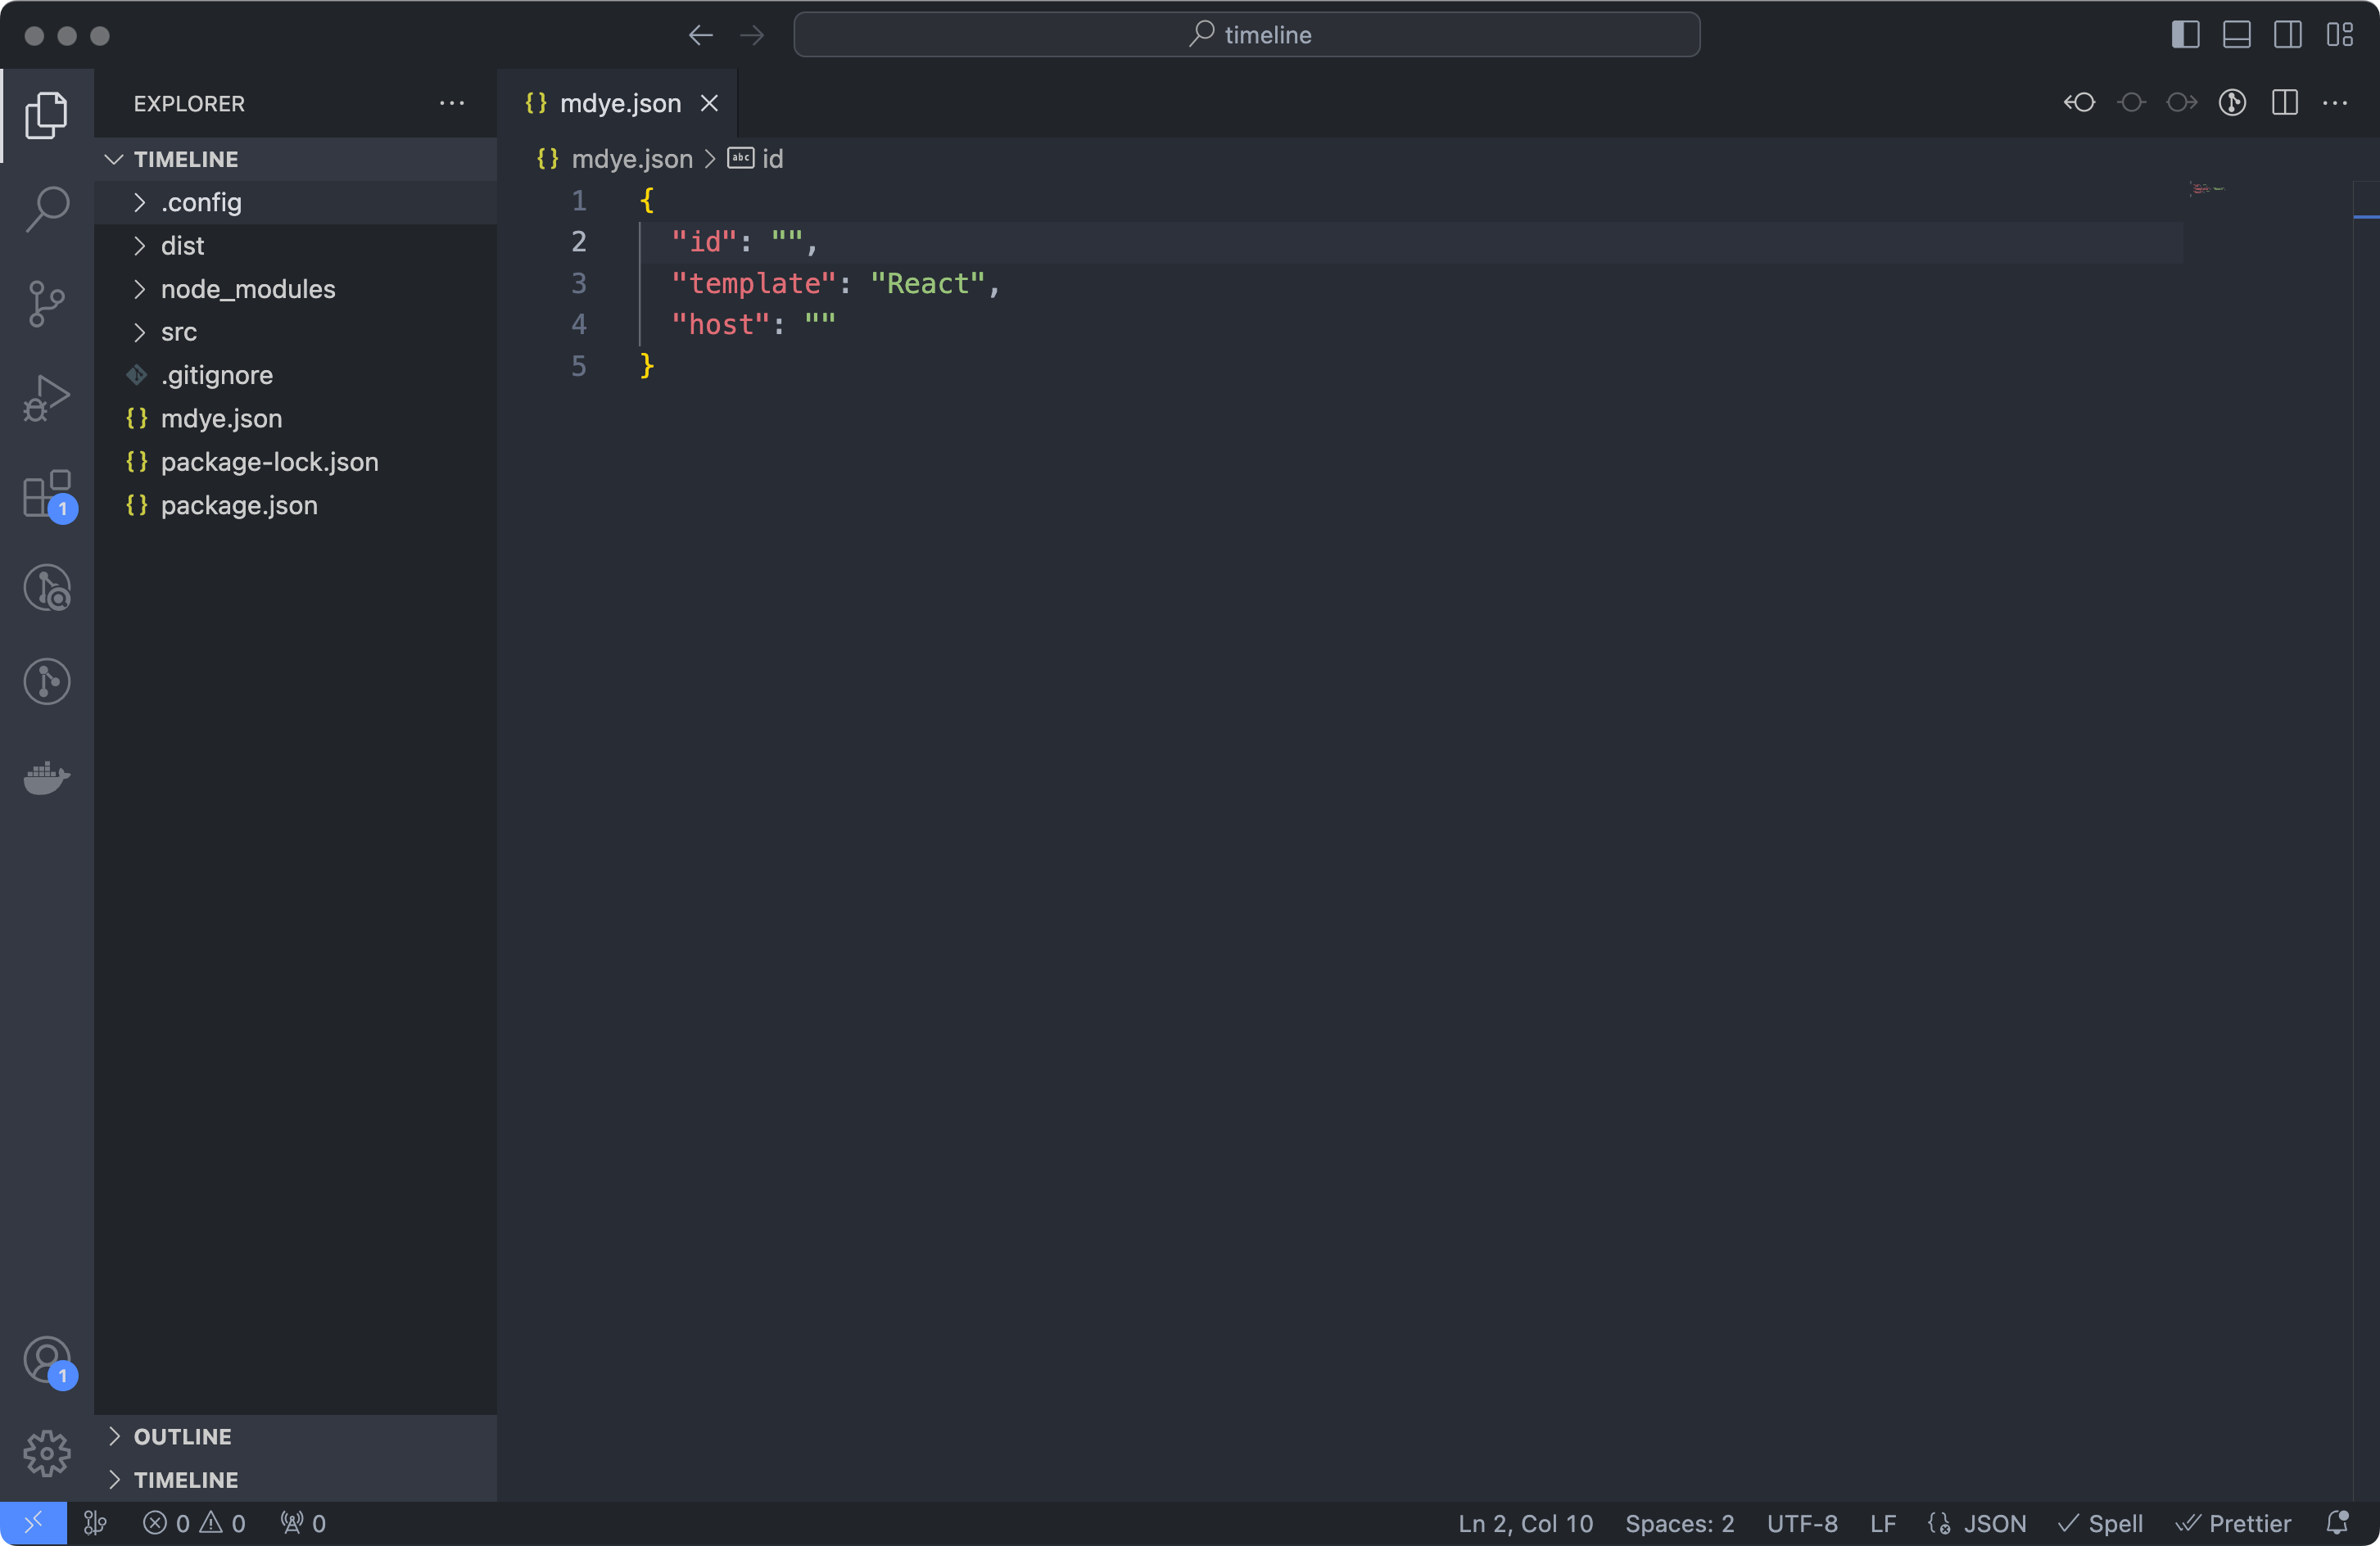Open the Source Control view

coord(47,303)
